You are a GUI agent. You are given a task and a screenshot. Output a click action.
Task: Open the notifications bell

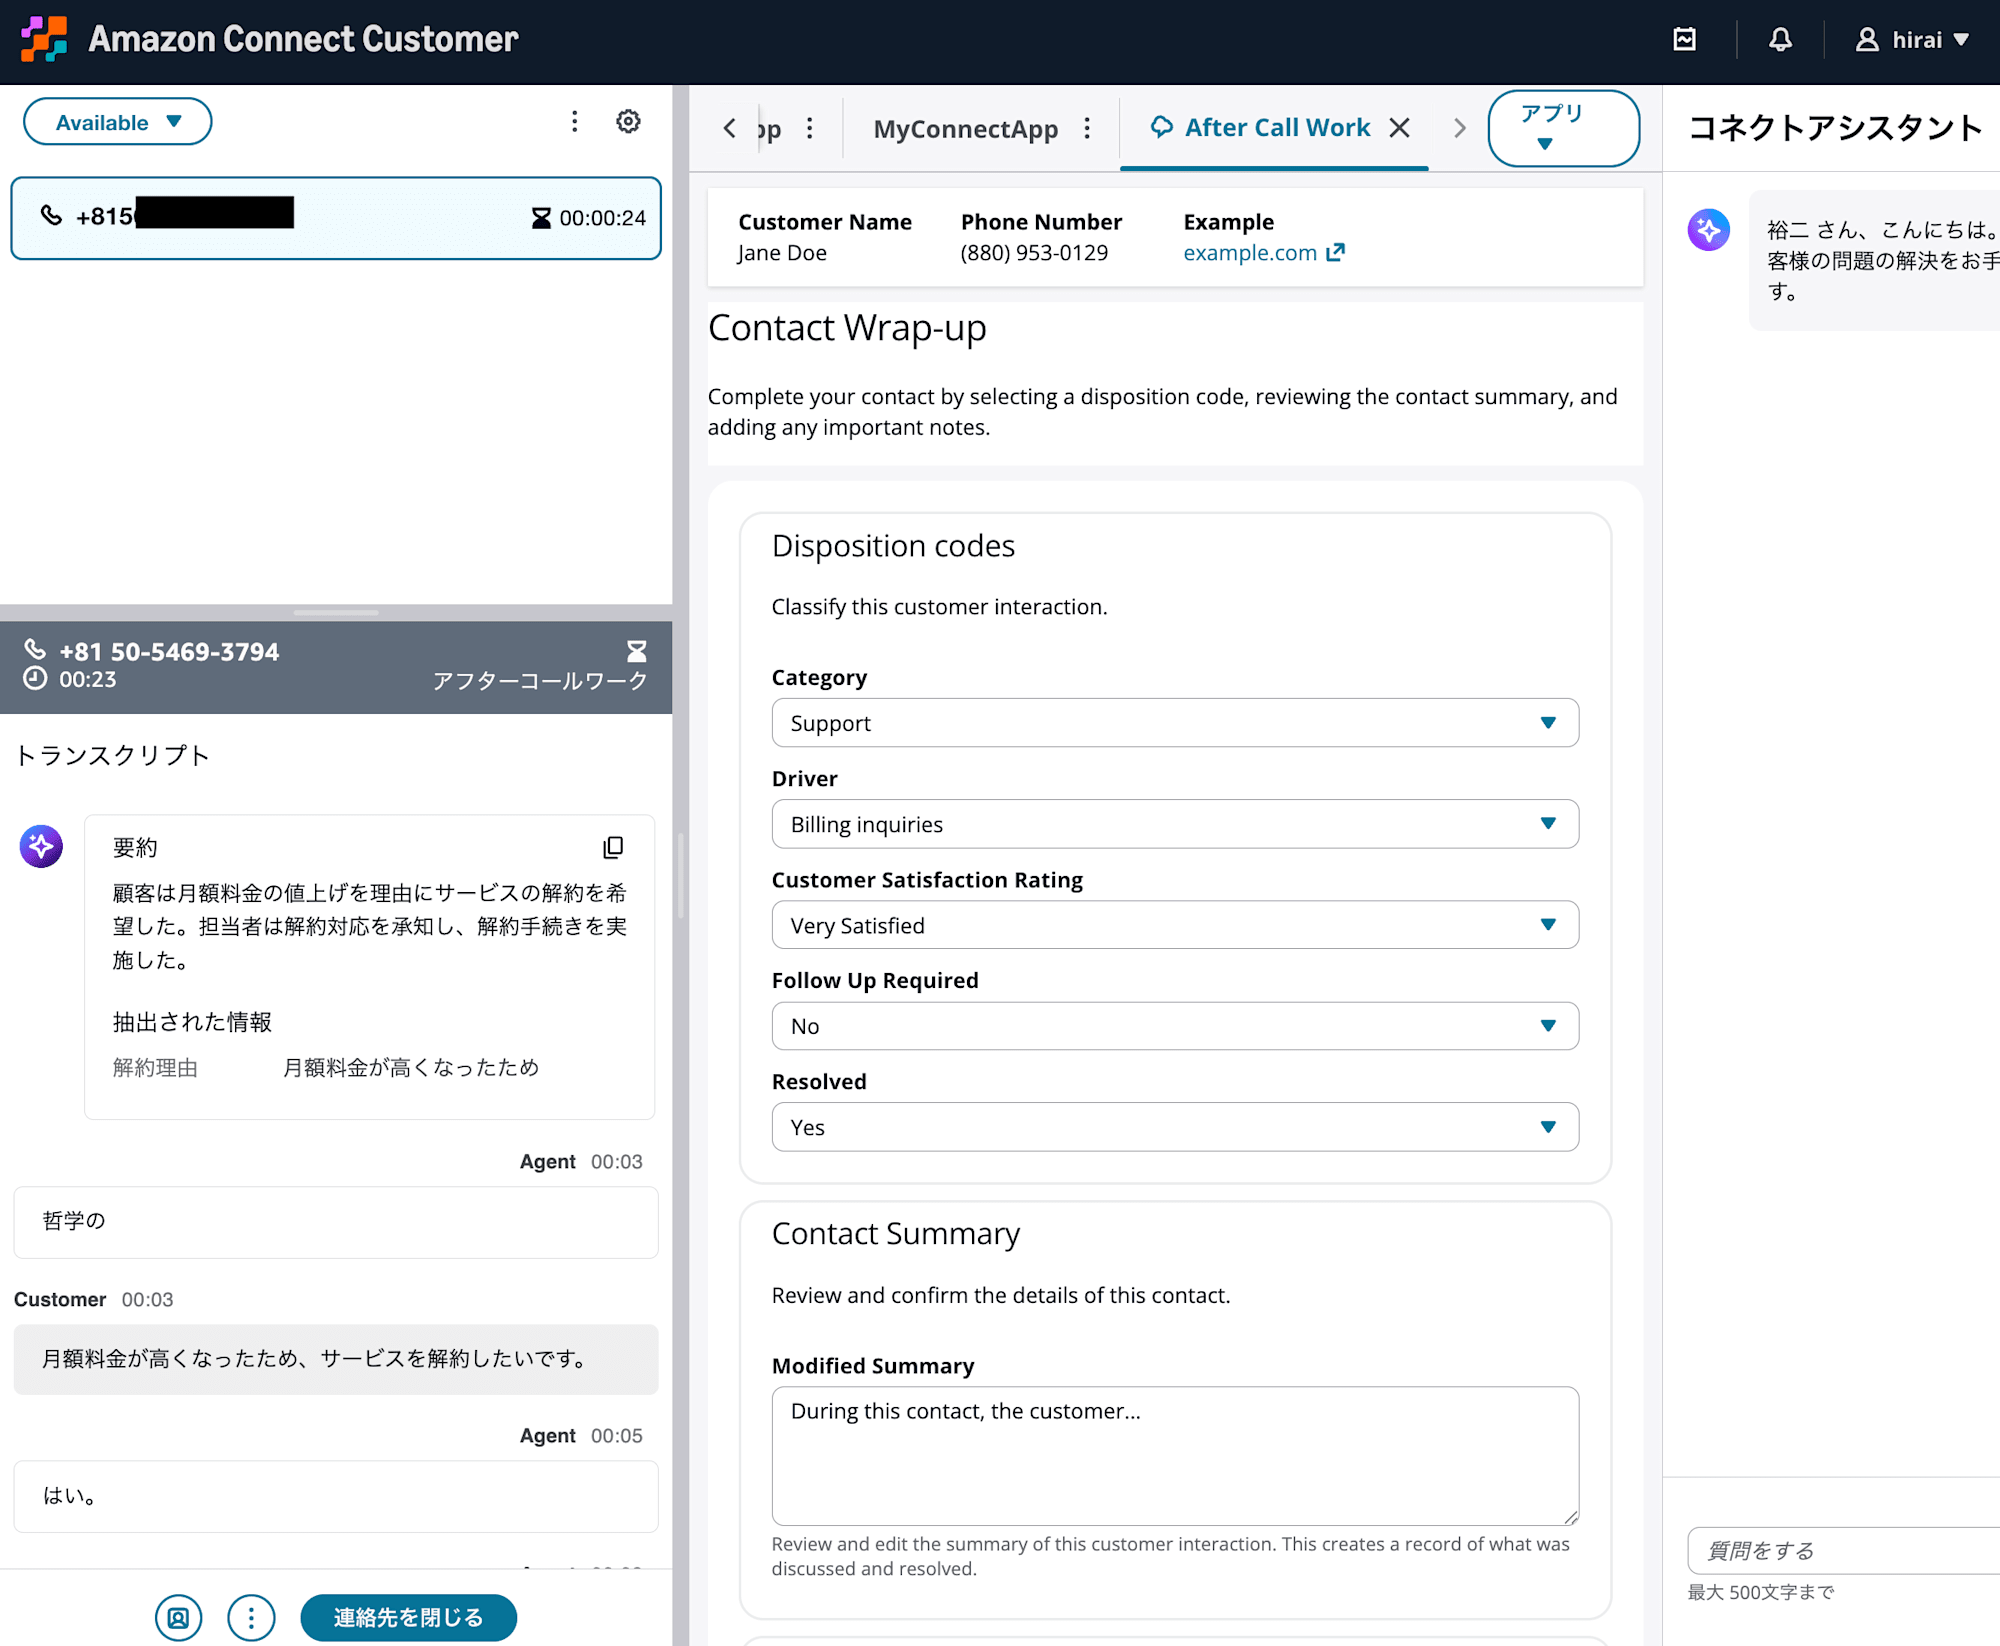point(1780,40)
